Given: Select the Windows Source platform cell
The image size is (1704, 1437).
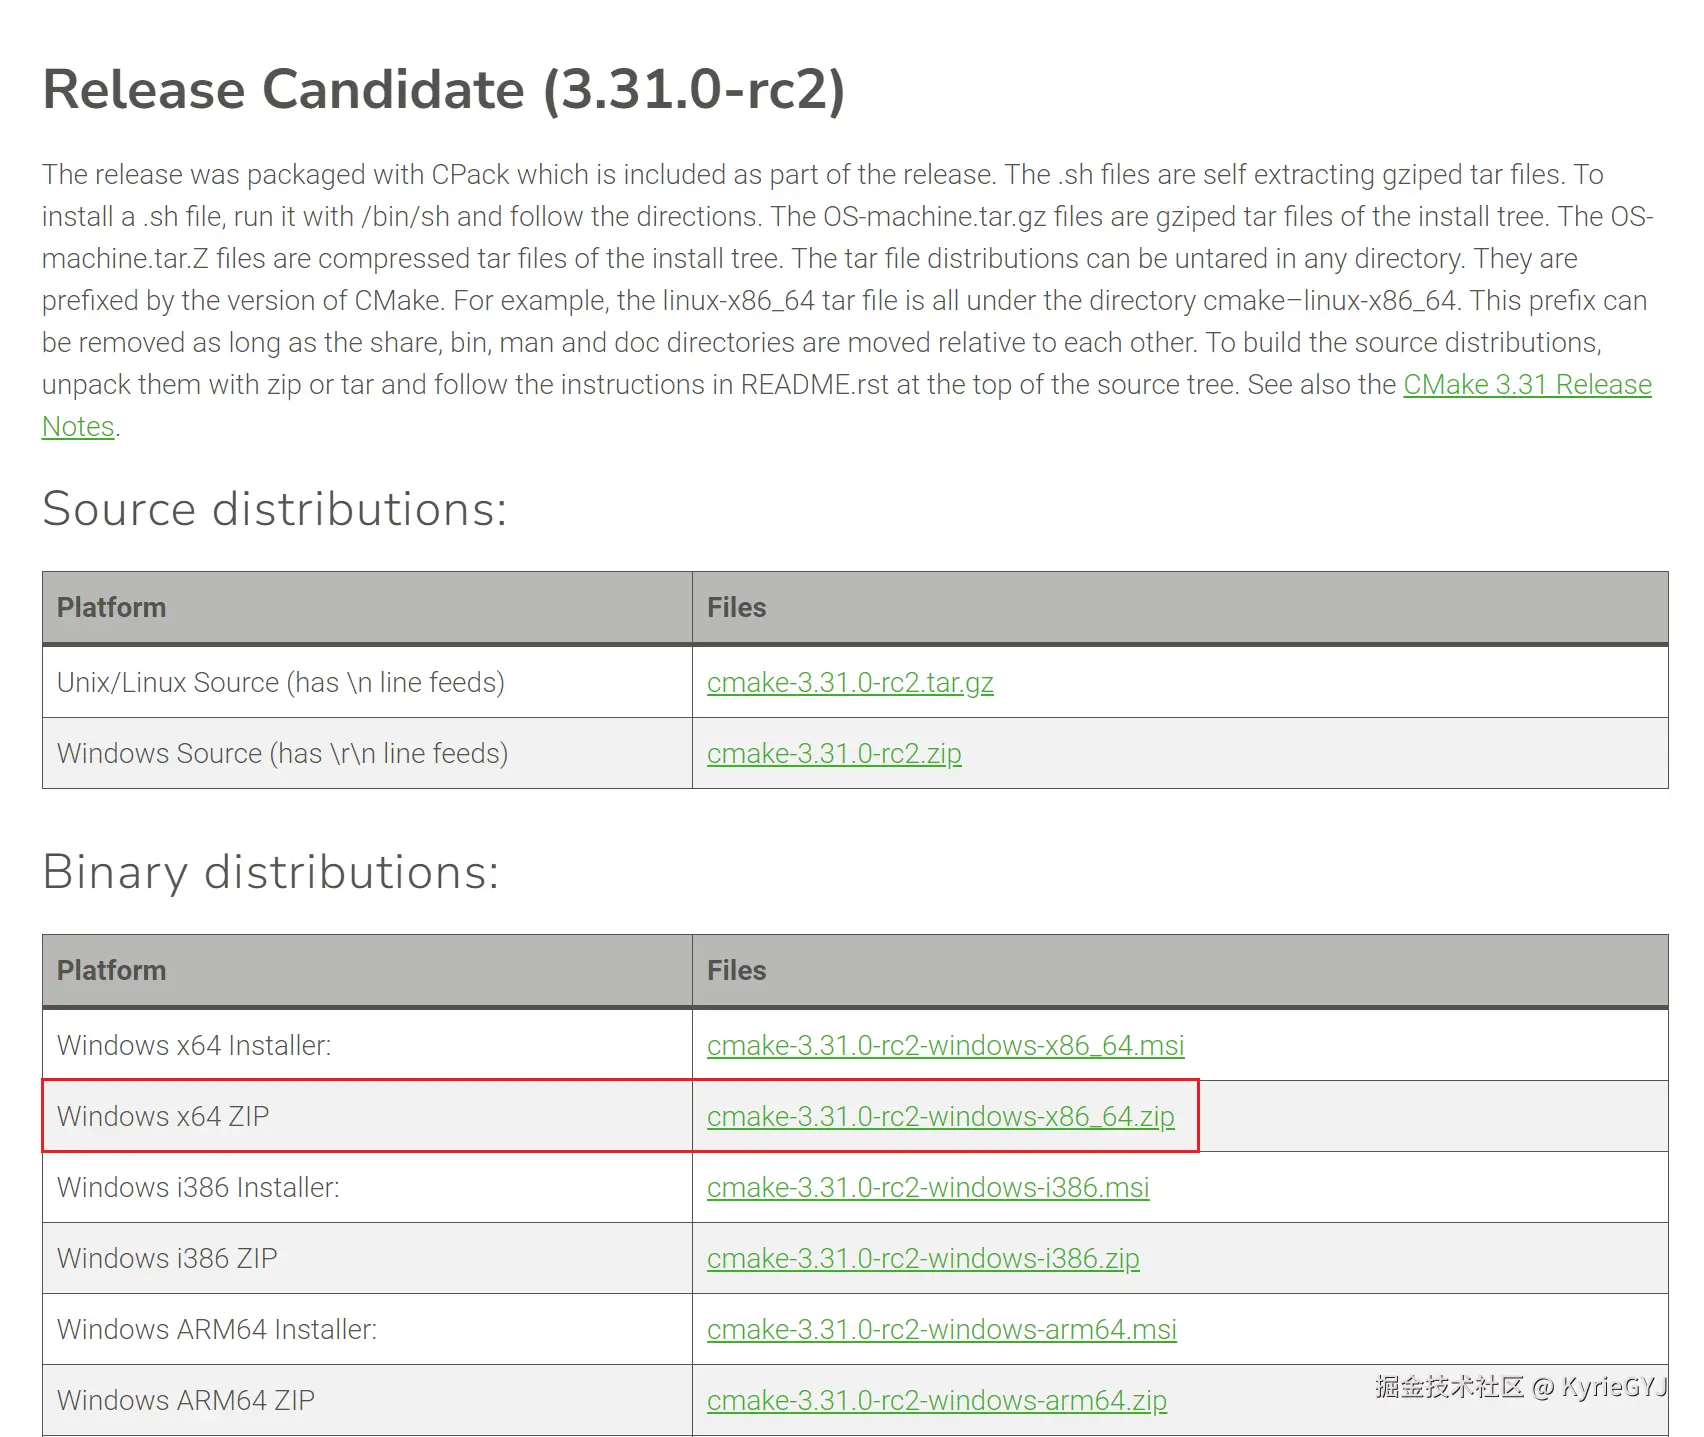Looking at the screenshot, I should [367, 753].
